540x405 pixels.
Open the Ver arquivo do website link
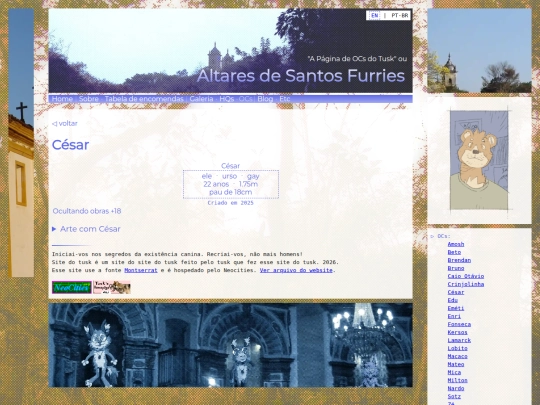(x=296, y=270)
